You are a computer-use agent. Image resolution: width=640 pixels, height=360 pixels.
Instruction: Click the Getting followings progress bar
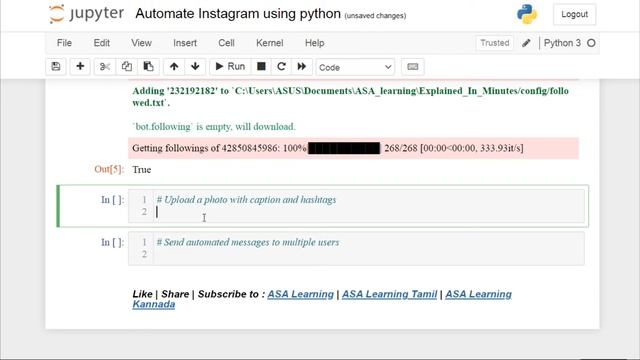344,148
